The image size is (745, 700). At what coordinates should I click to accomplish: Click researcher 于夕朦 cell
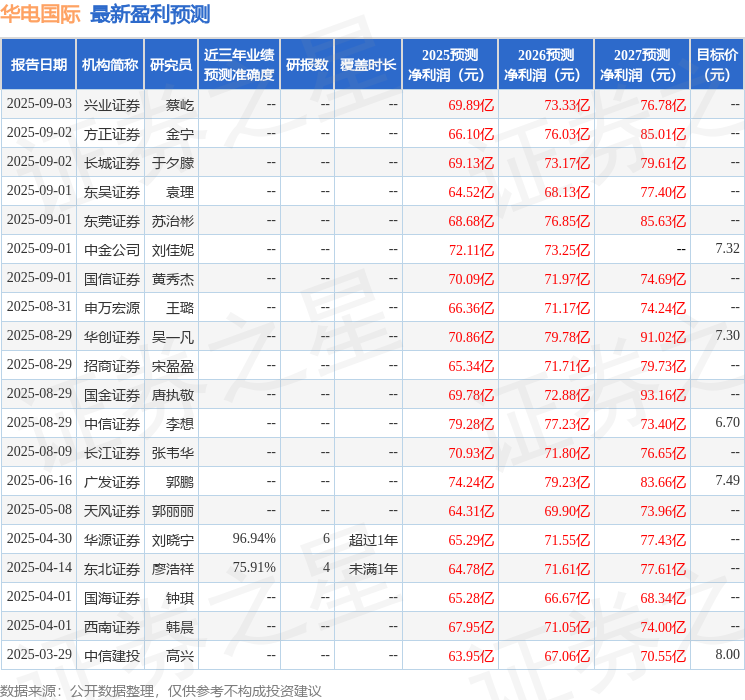173,163
